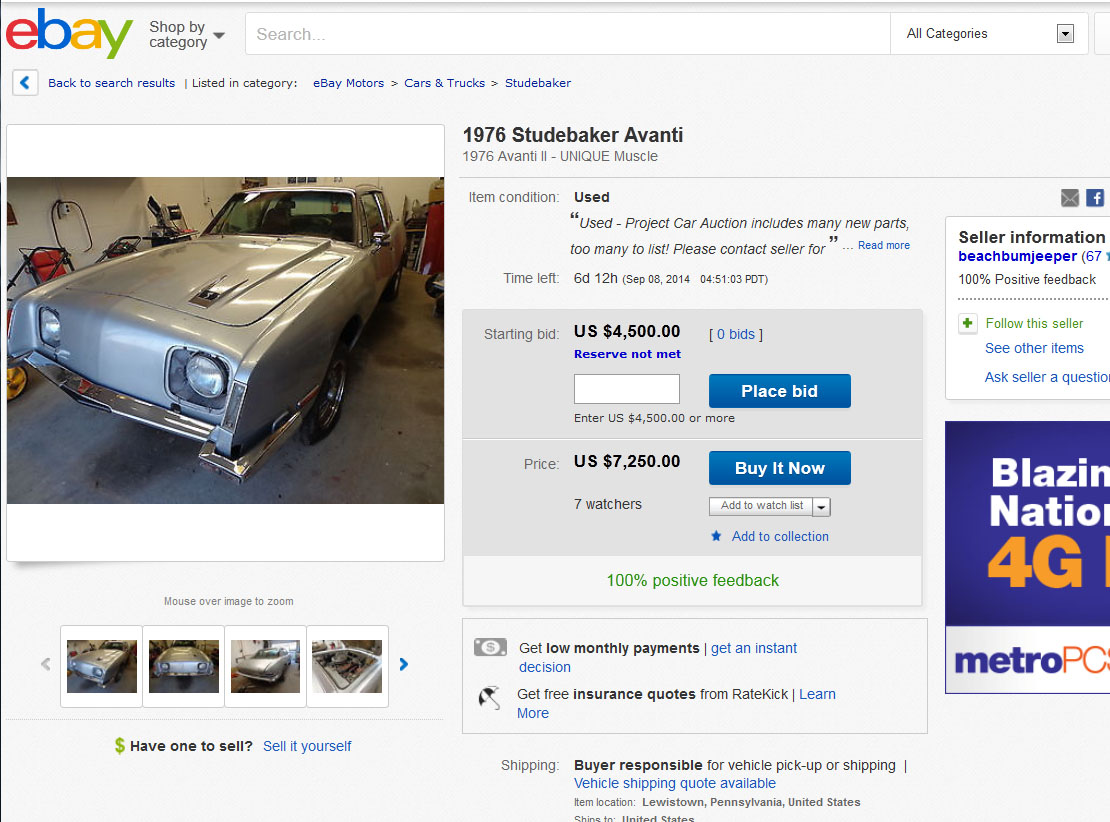Screen dimensions: 1110x822
Task: Go to Studebaker category breadcrumb
Action: tap(538, 83)
